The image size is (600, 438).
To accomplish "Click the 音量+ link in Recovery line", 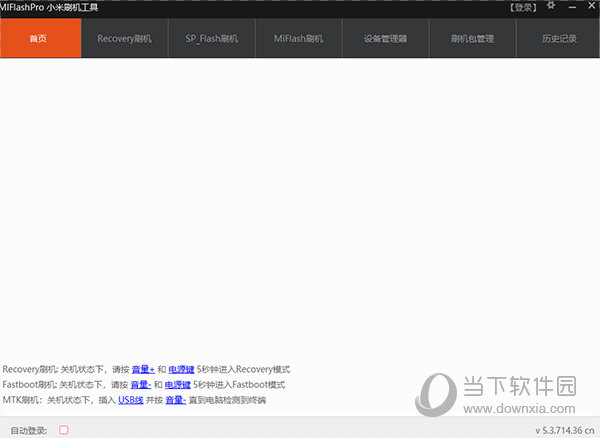I will pyautogui.click(x=143, y=369).
